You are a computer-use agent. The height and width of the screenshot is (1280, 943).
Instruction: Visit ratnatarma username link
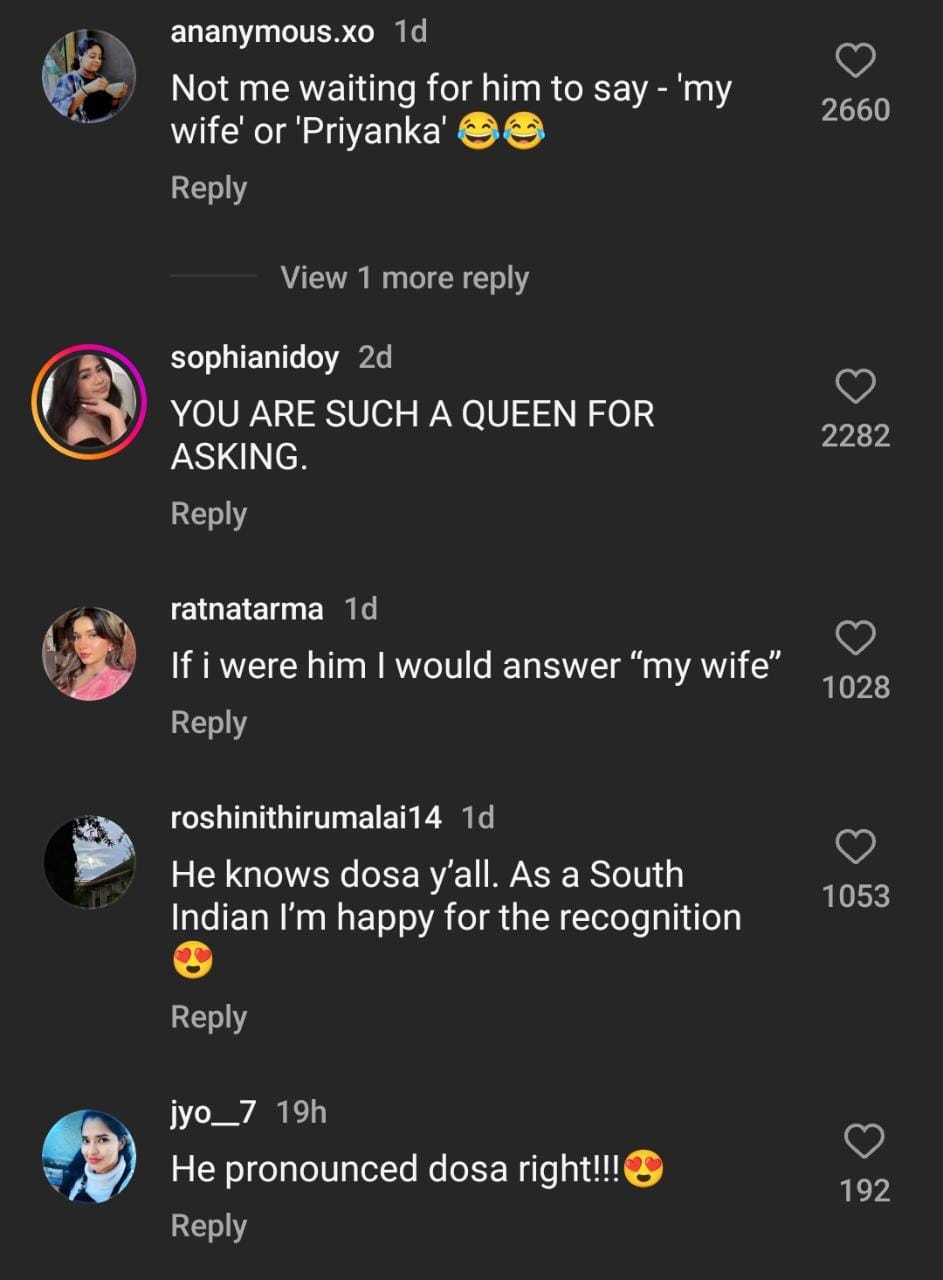(x=247, y=609)
